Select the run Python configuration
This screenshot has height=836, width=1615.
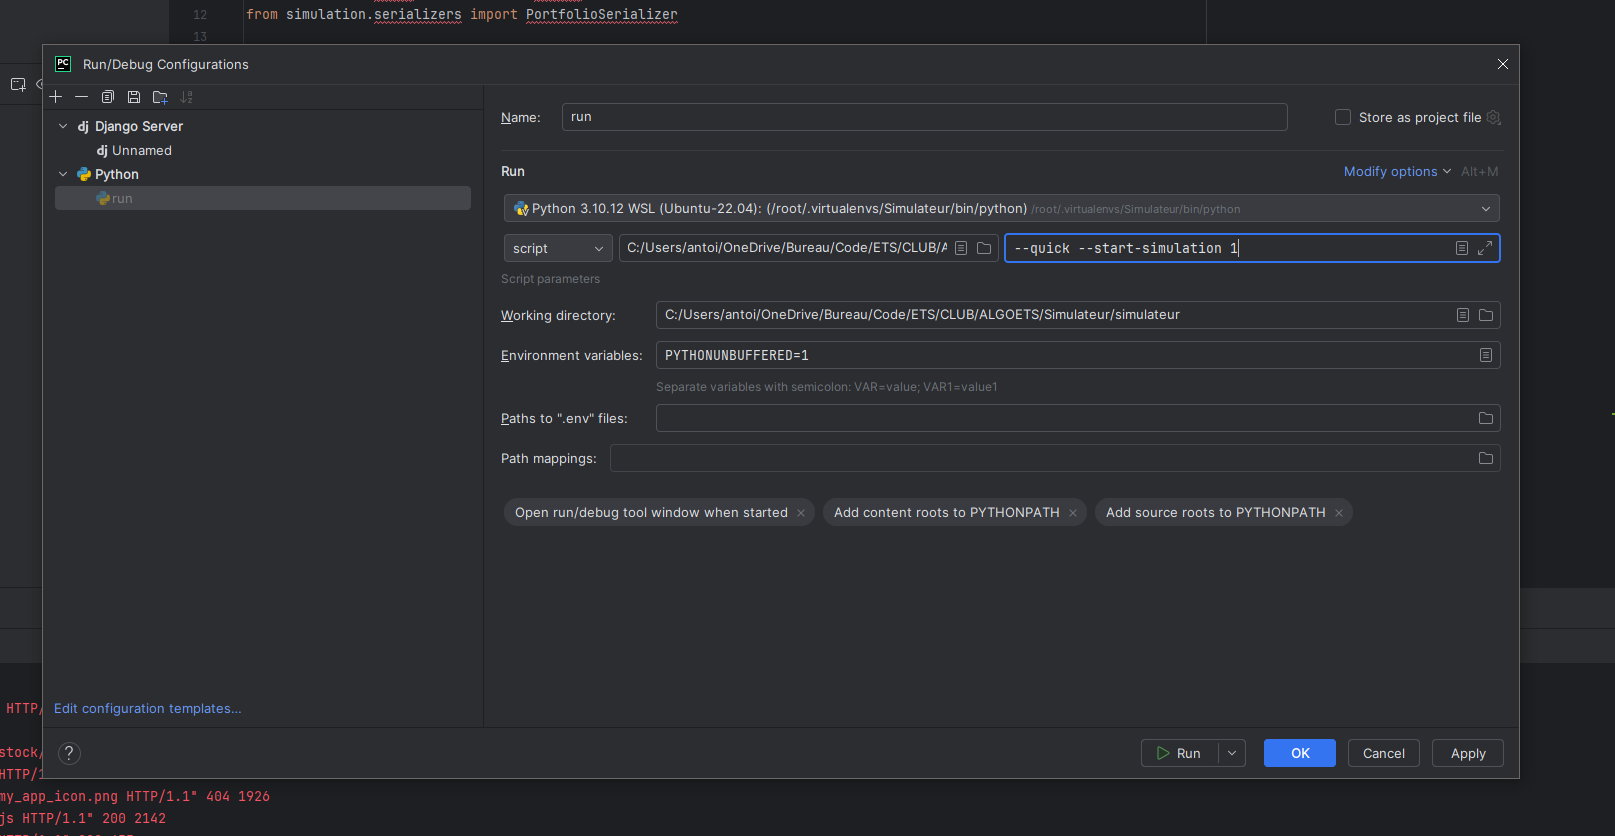point(263,198)
